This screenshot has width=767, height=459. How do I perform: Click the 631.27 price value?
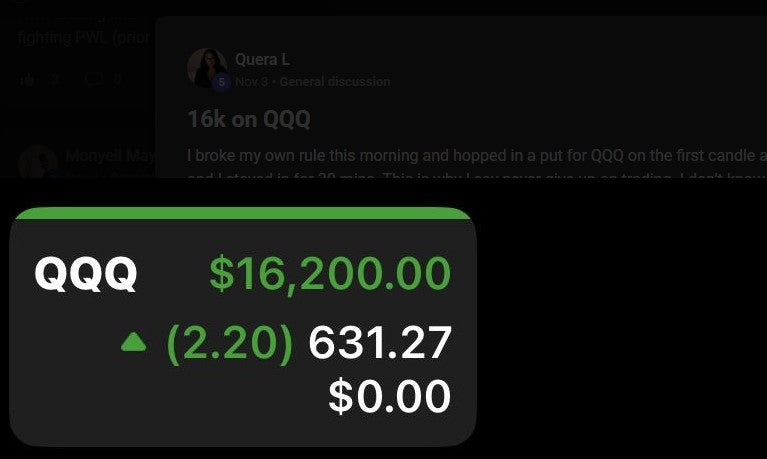tap(380, 343)
